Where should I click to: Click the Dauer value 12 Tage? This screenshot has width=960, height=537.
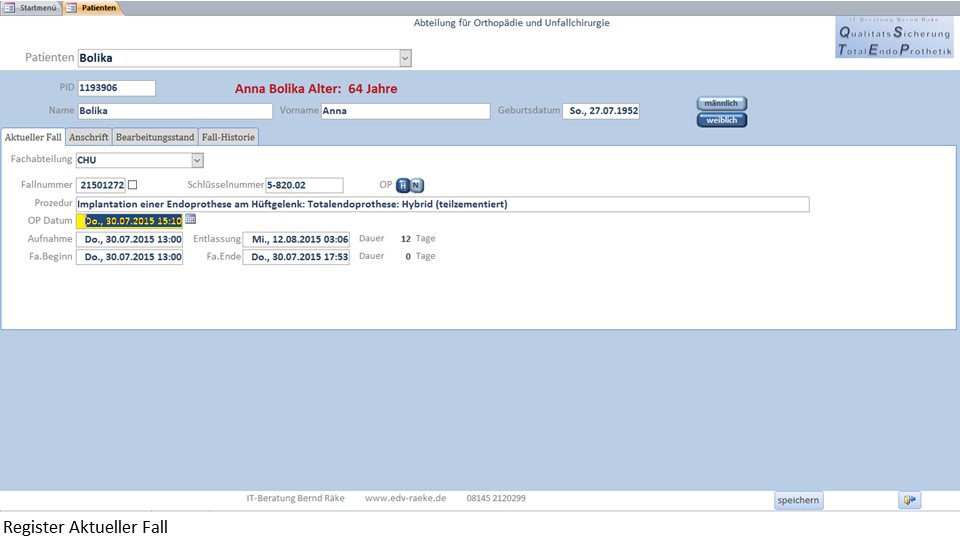pyautogui.click(x=418, y=239)
